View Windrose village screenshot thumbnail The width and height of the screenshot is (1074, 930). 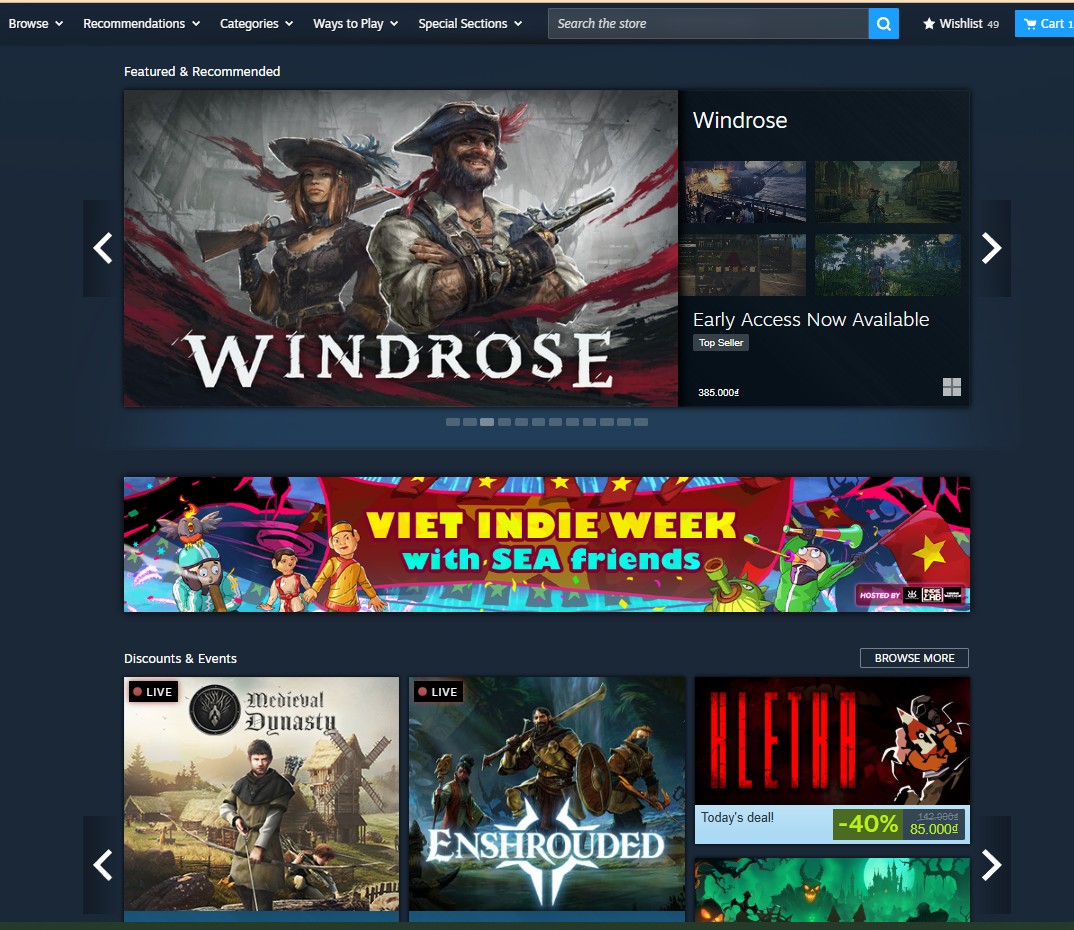(888, 192)
